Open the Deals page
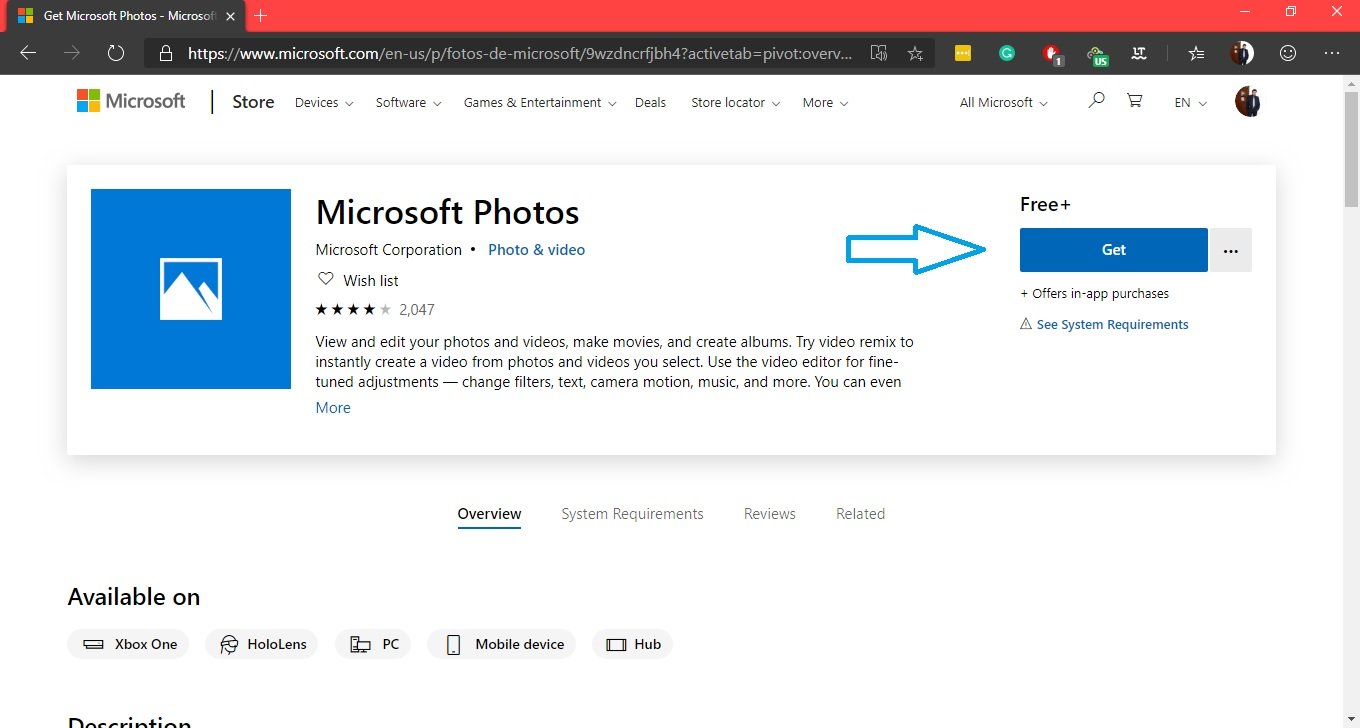The height and width of the screenshot is (728, 1360). pos(650,102)
